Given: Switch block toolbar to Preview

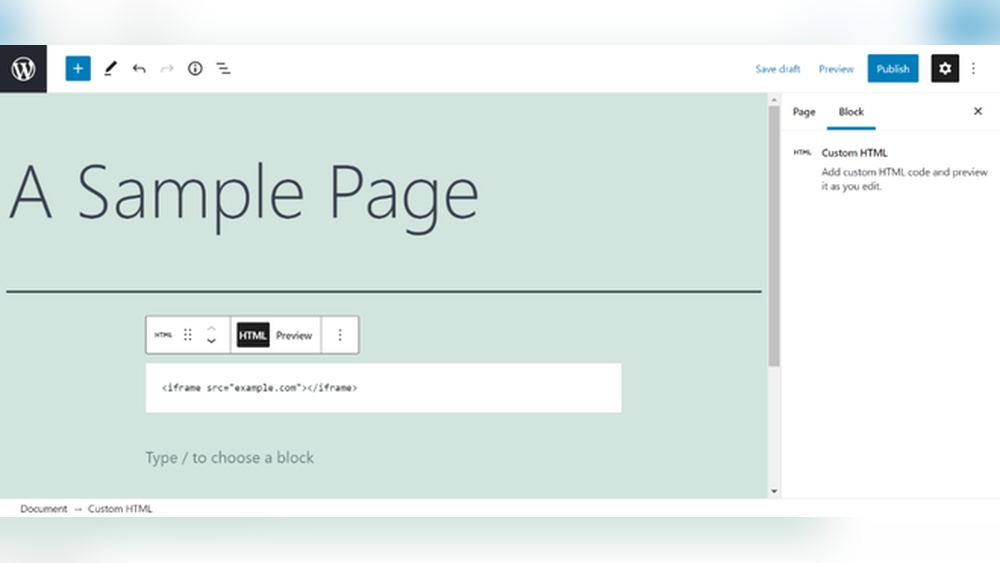Looking at the screenshot, I should coord(294,335).
